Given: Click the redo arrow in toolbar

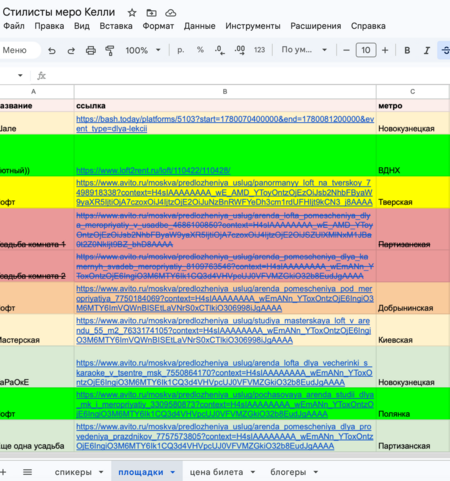Looking at the screenshot, I should [71, 50].
